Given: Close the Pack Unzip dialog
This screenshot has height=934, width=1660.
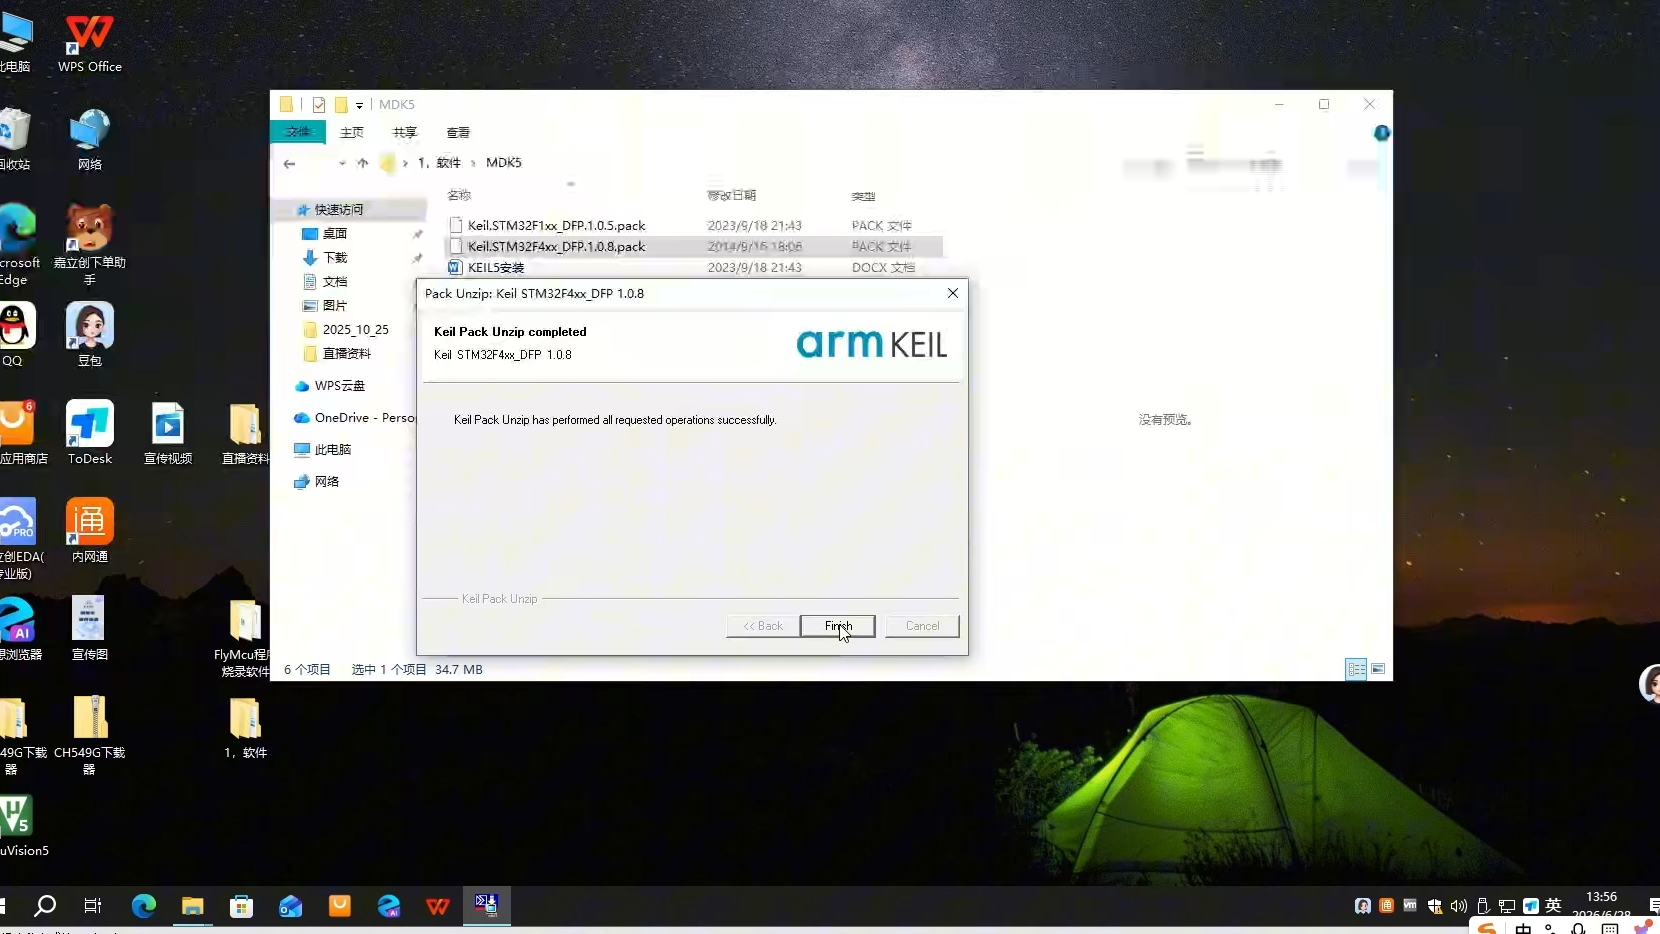Looking at the screenshot, I should pyautogui.click(x=953, y=293).
